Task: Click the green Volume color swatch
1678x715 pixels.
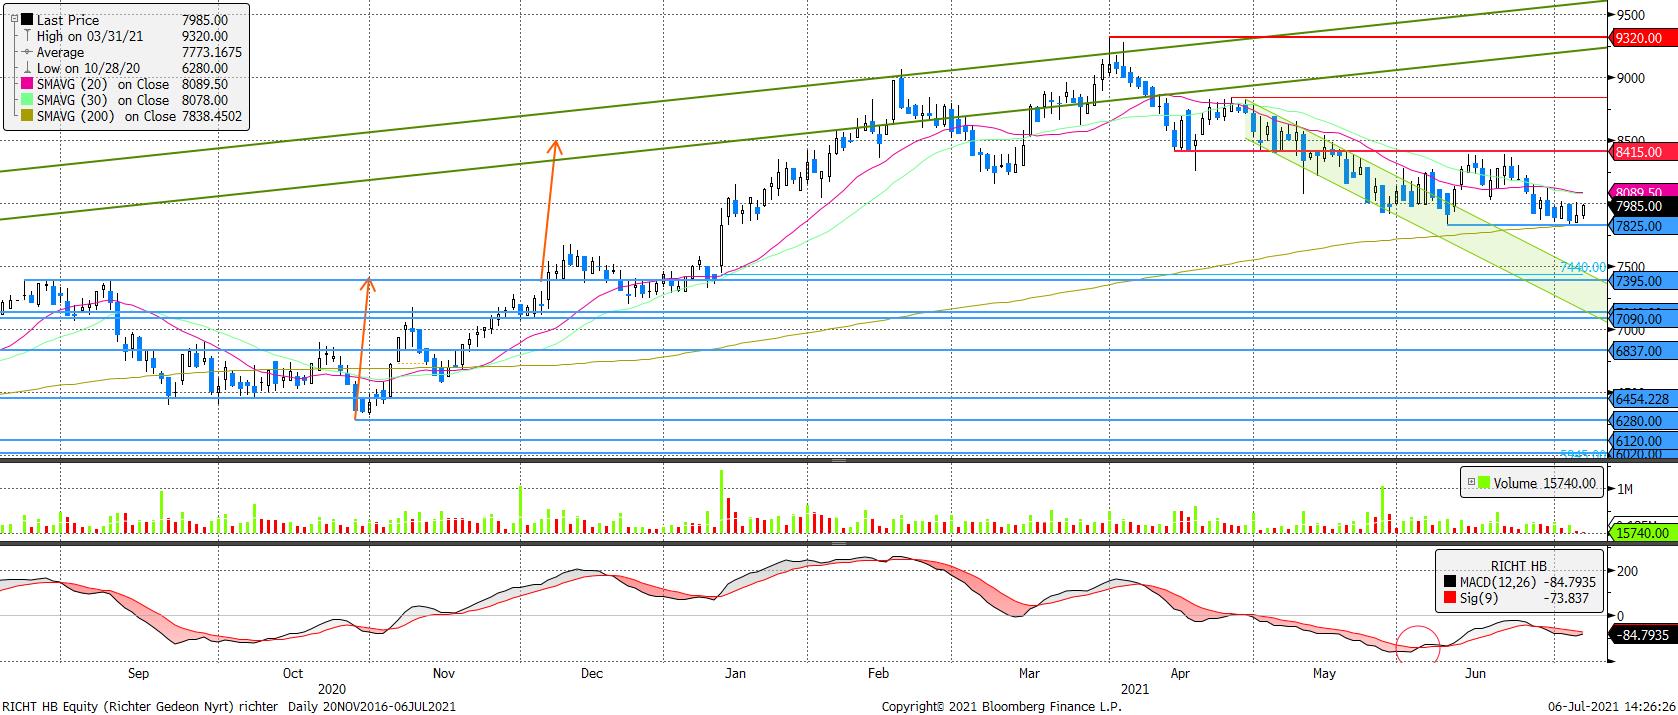Action: click(1484, 483)
